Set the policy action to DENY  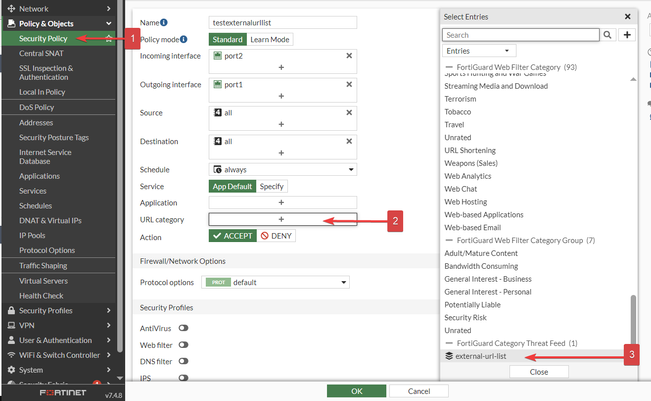(277, 236)
